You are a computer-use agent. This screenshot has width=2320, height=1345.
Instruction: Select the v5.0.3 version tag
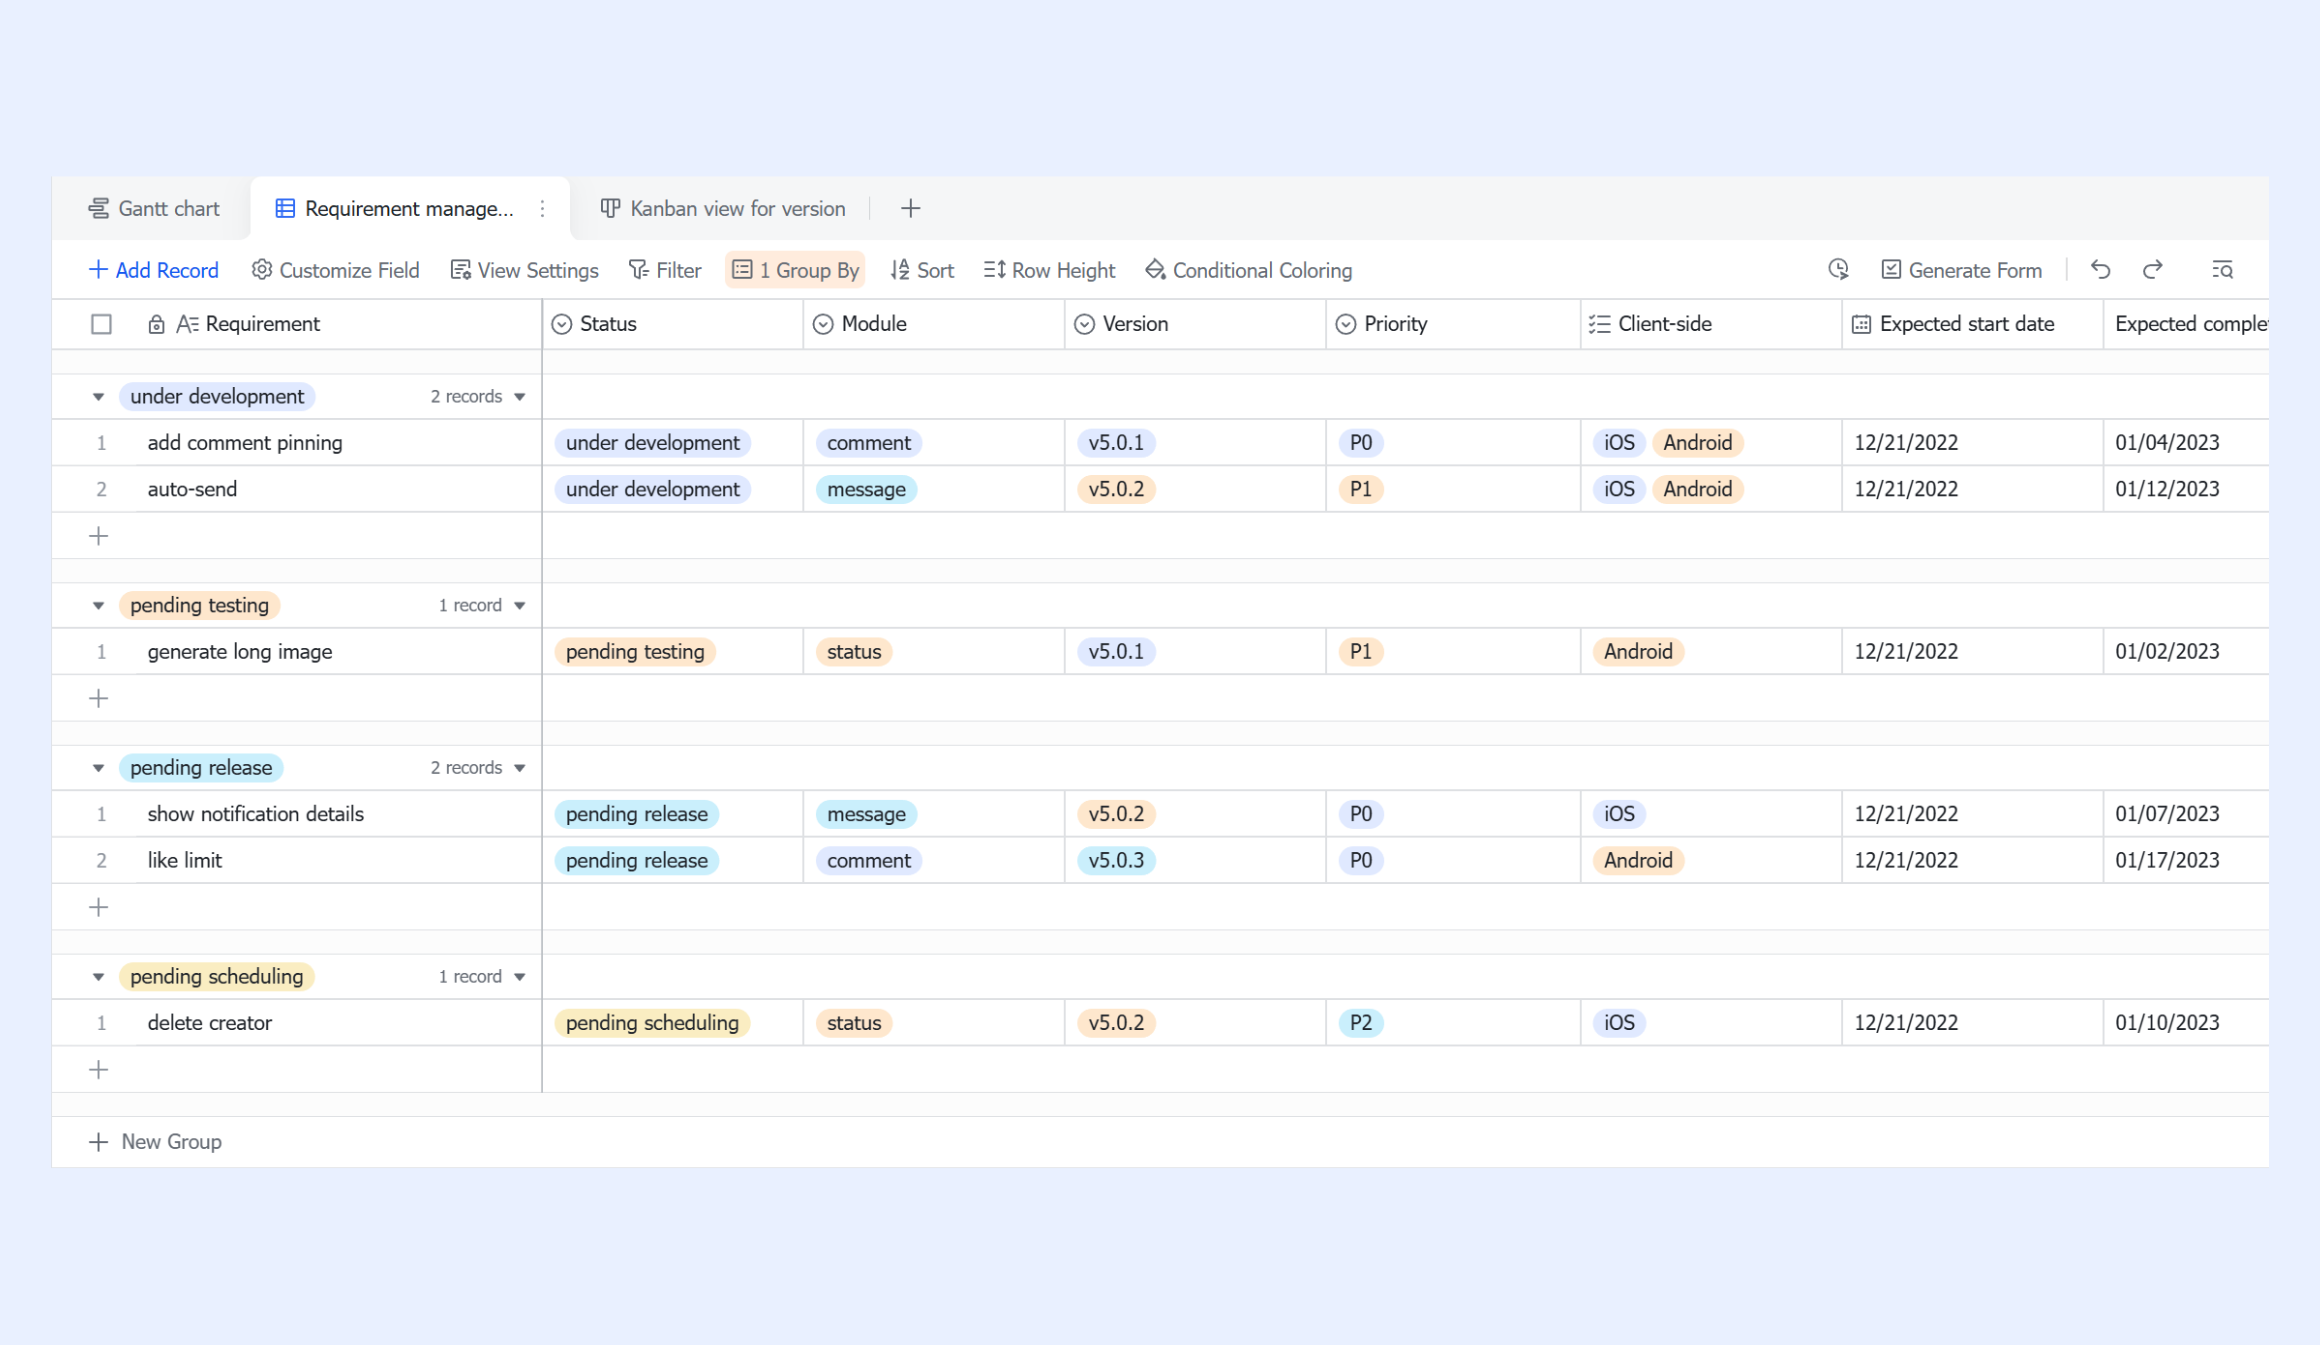[x=1116, y=861]
